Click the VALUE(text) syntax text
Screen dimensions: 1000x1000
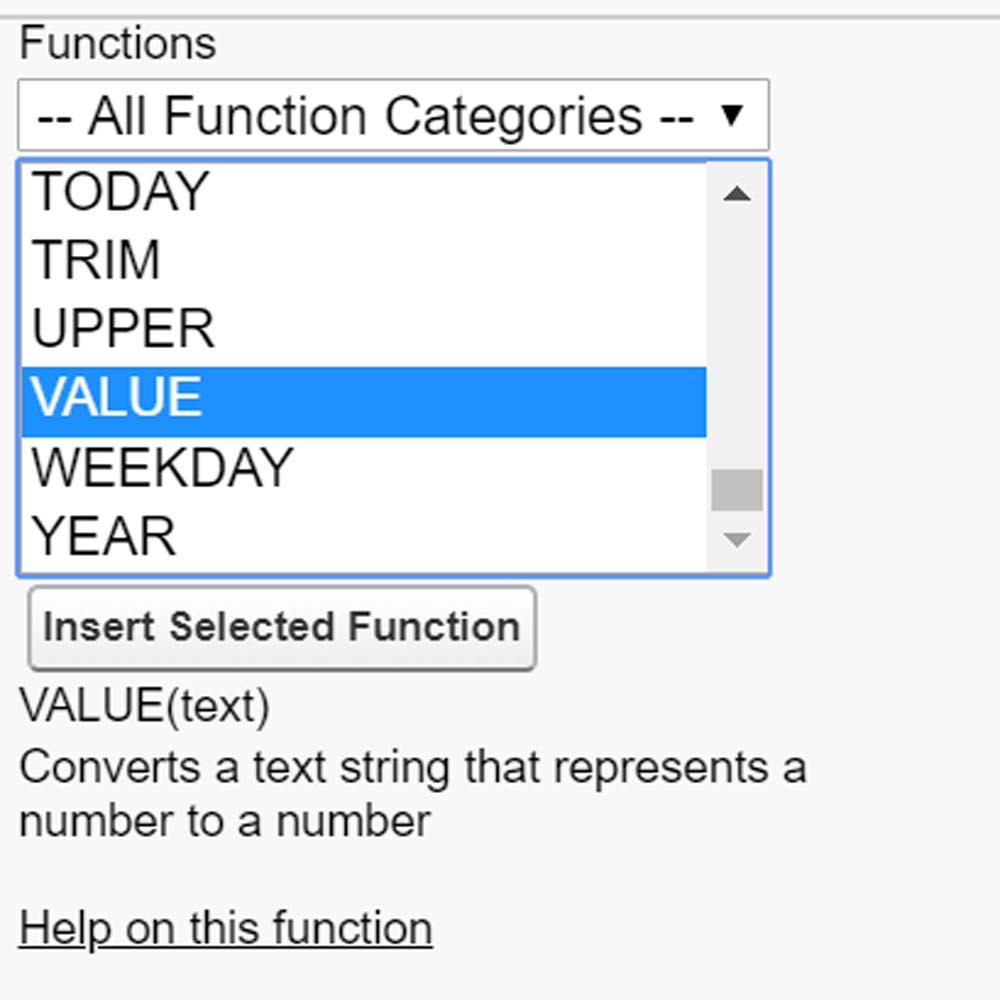pyautogui.click(x=144, y=707)
